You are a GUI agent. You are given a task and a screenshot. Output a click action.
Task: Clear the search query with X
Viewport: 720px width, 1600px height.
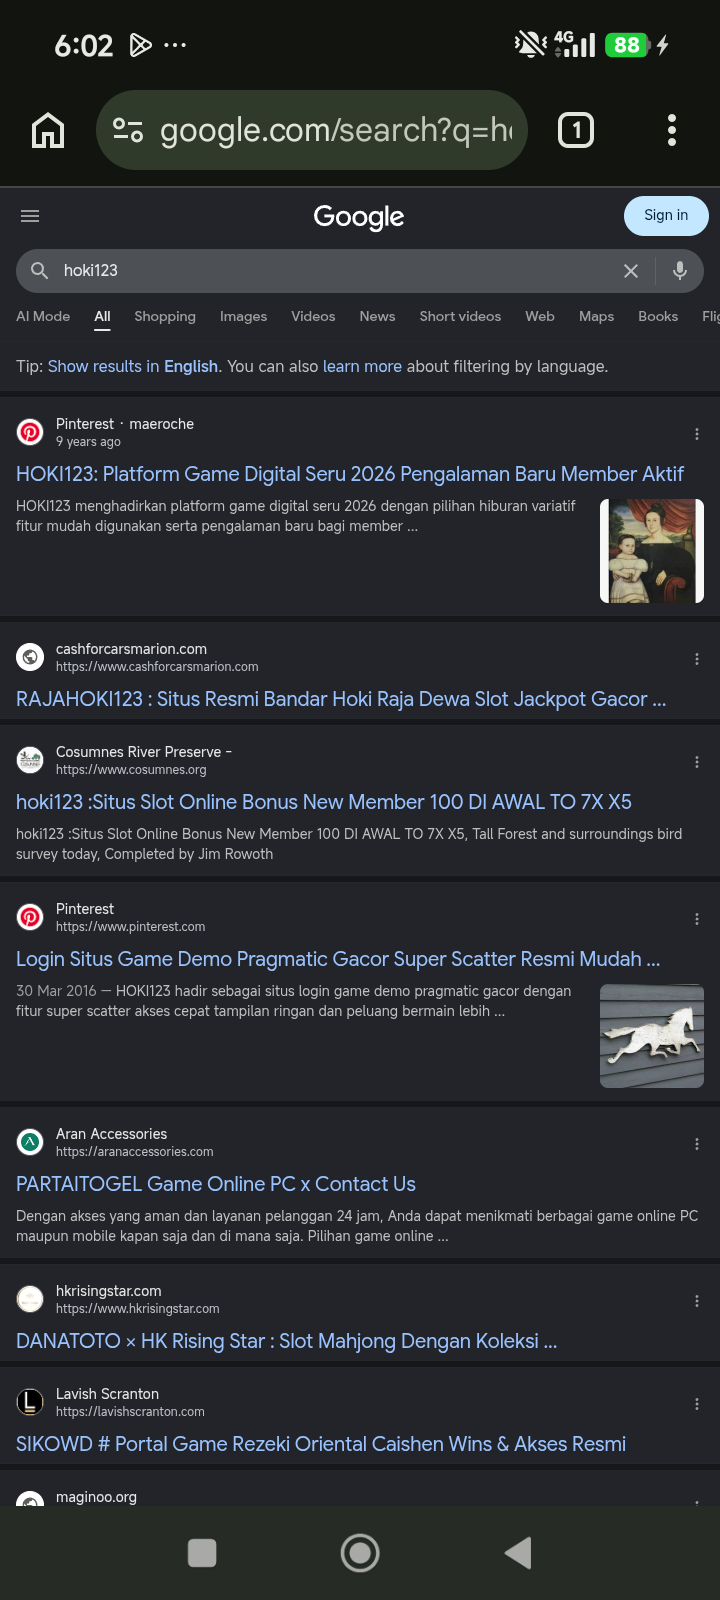(x=631, y=271)
